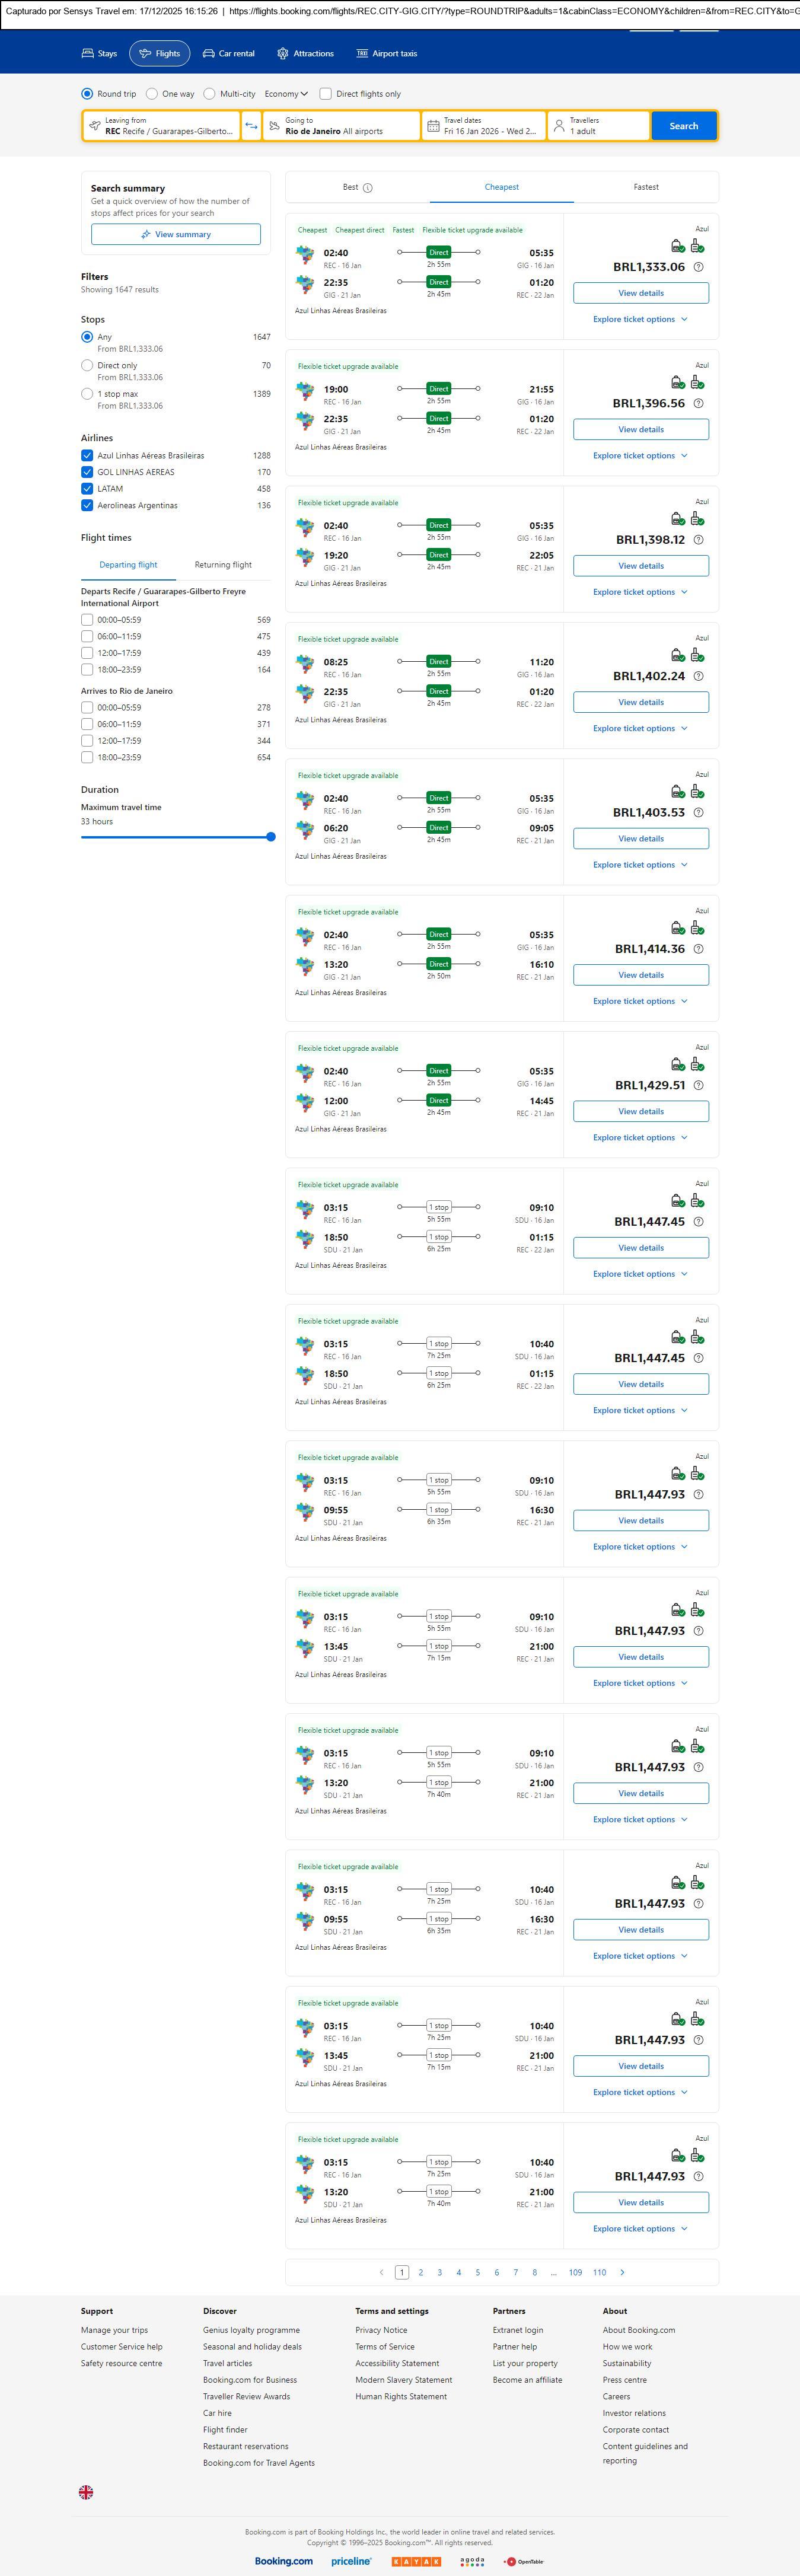The height and width of the screenshot is (2576, 800).
Task: Click the info icon next to Best tab
Action: coord(368,188)
